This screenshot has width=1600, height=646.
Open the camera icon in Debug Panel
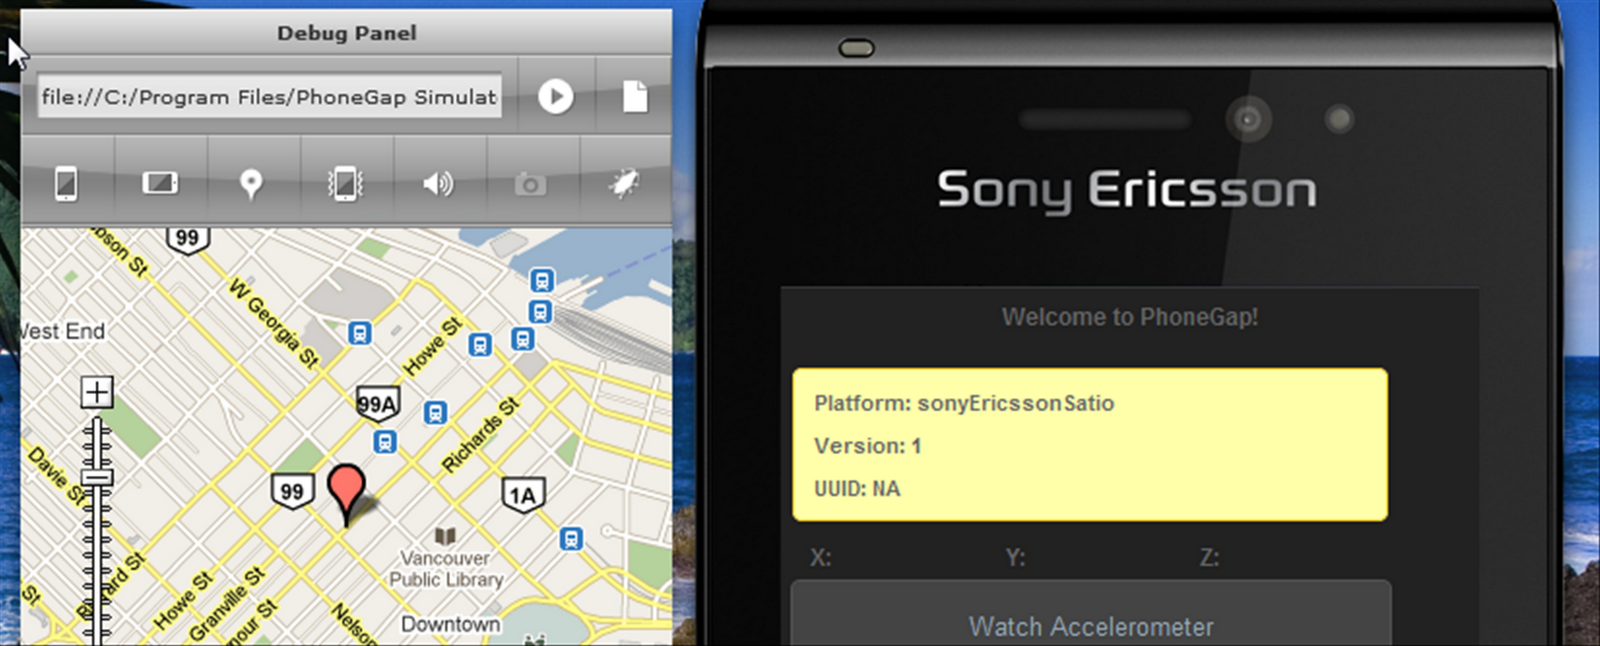[x=530, y=184]
